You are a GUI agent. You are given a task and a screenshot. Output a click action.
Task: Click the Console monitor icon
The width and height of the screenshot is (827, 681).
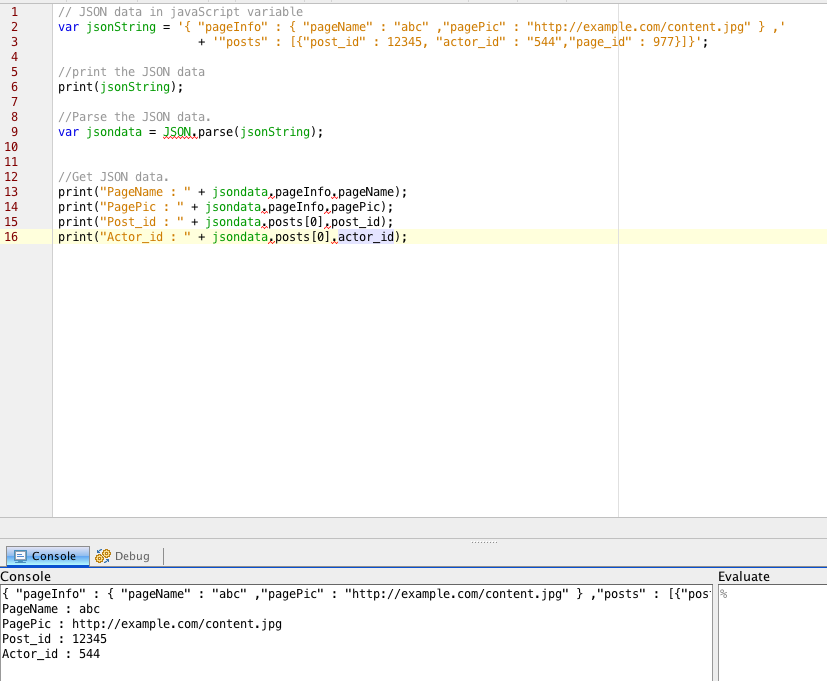tap(21, 556)
